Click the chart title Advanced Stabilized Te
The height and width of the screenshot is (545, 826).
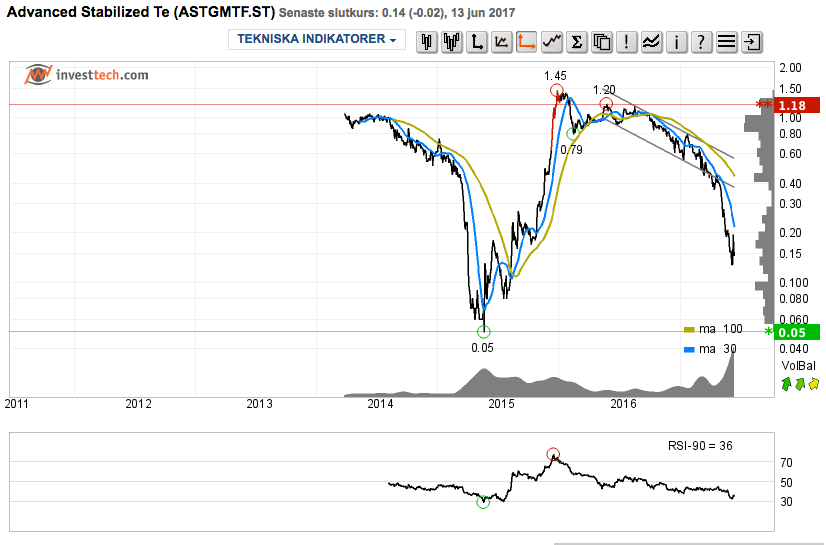[x=141, y=12]
